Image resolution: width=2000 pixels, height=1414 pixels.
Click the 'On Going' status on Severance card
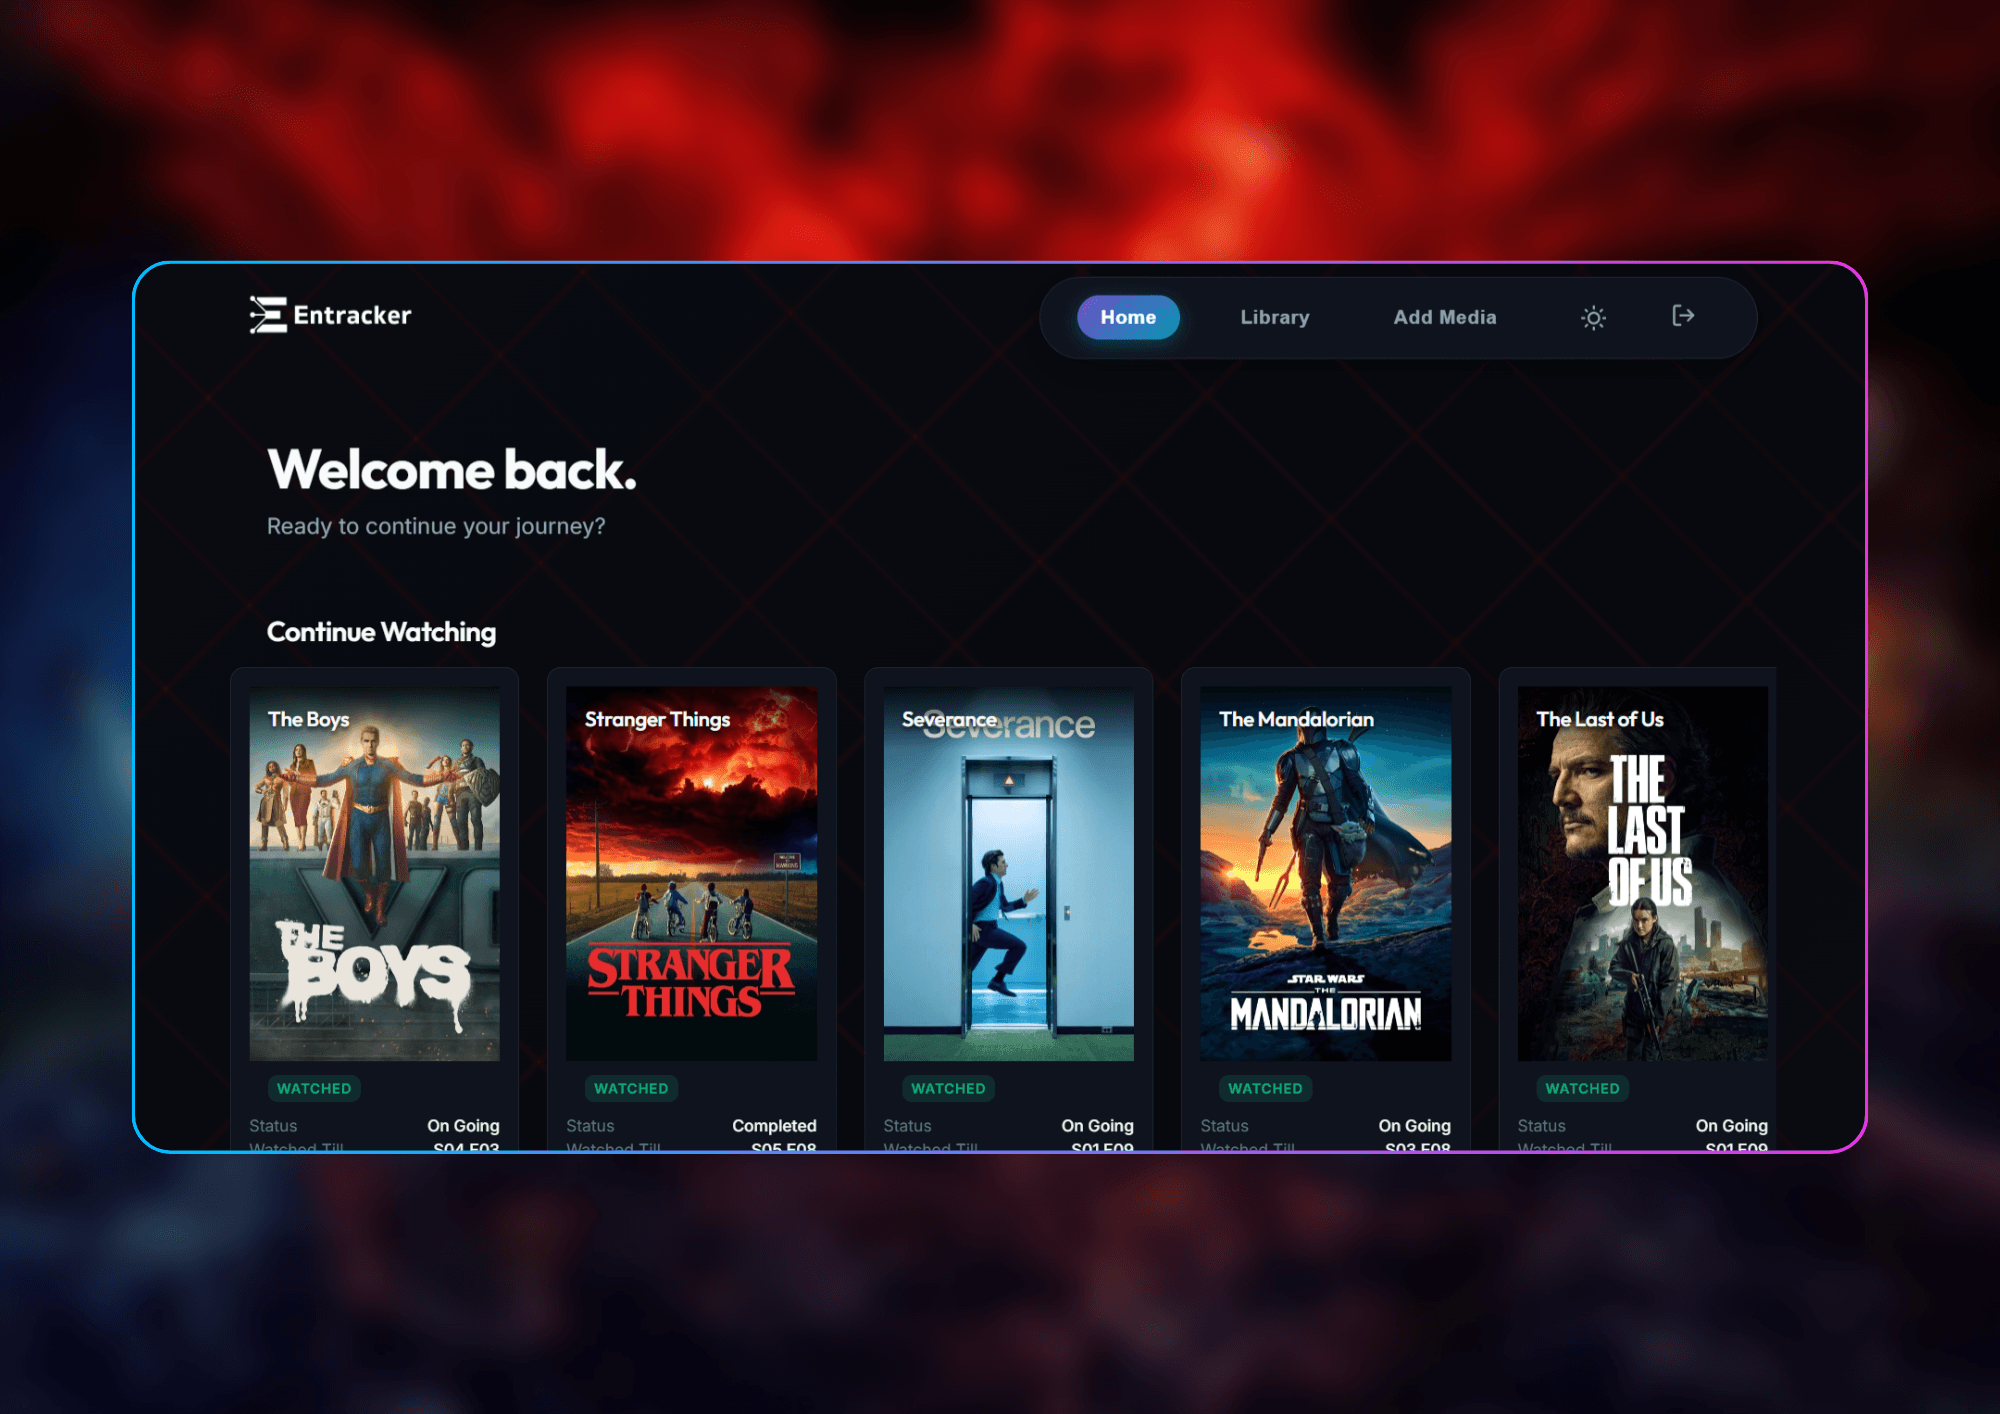pos(1097,1126)
